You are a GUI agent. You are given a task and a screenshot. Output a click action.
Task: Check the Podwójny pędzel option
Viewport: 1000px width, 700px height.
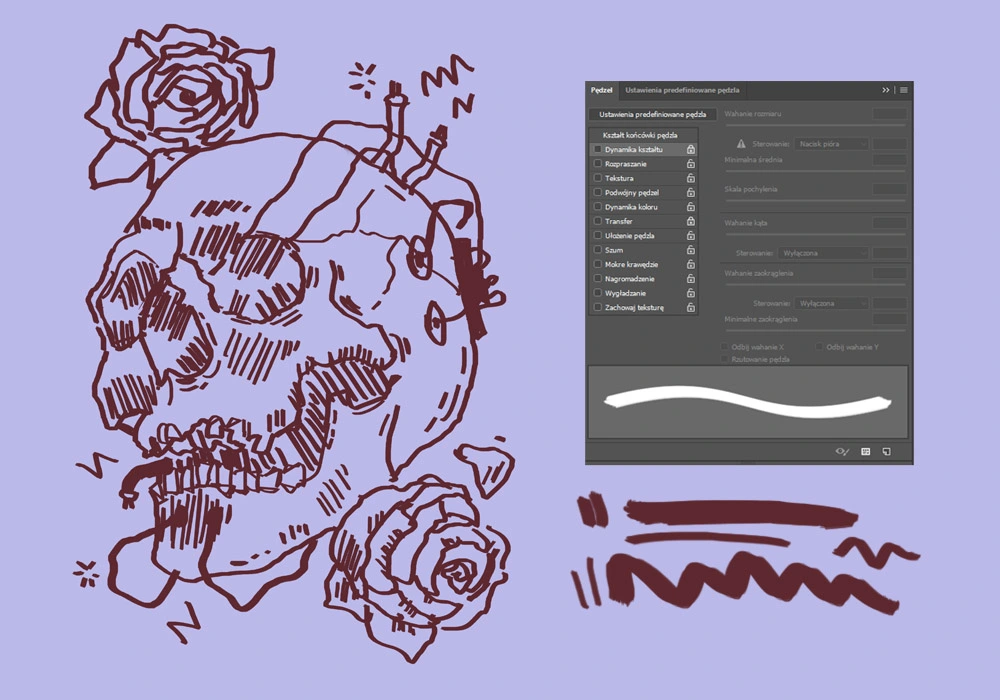coord(598,192)
